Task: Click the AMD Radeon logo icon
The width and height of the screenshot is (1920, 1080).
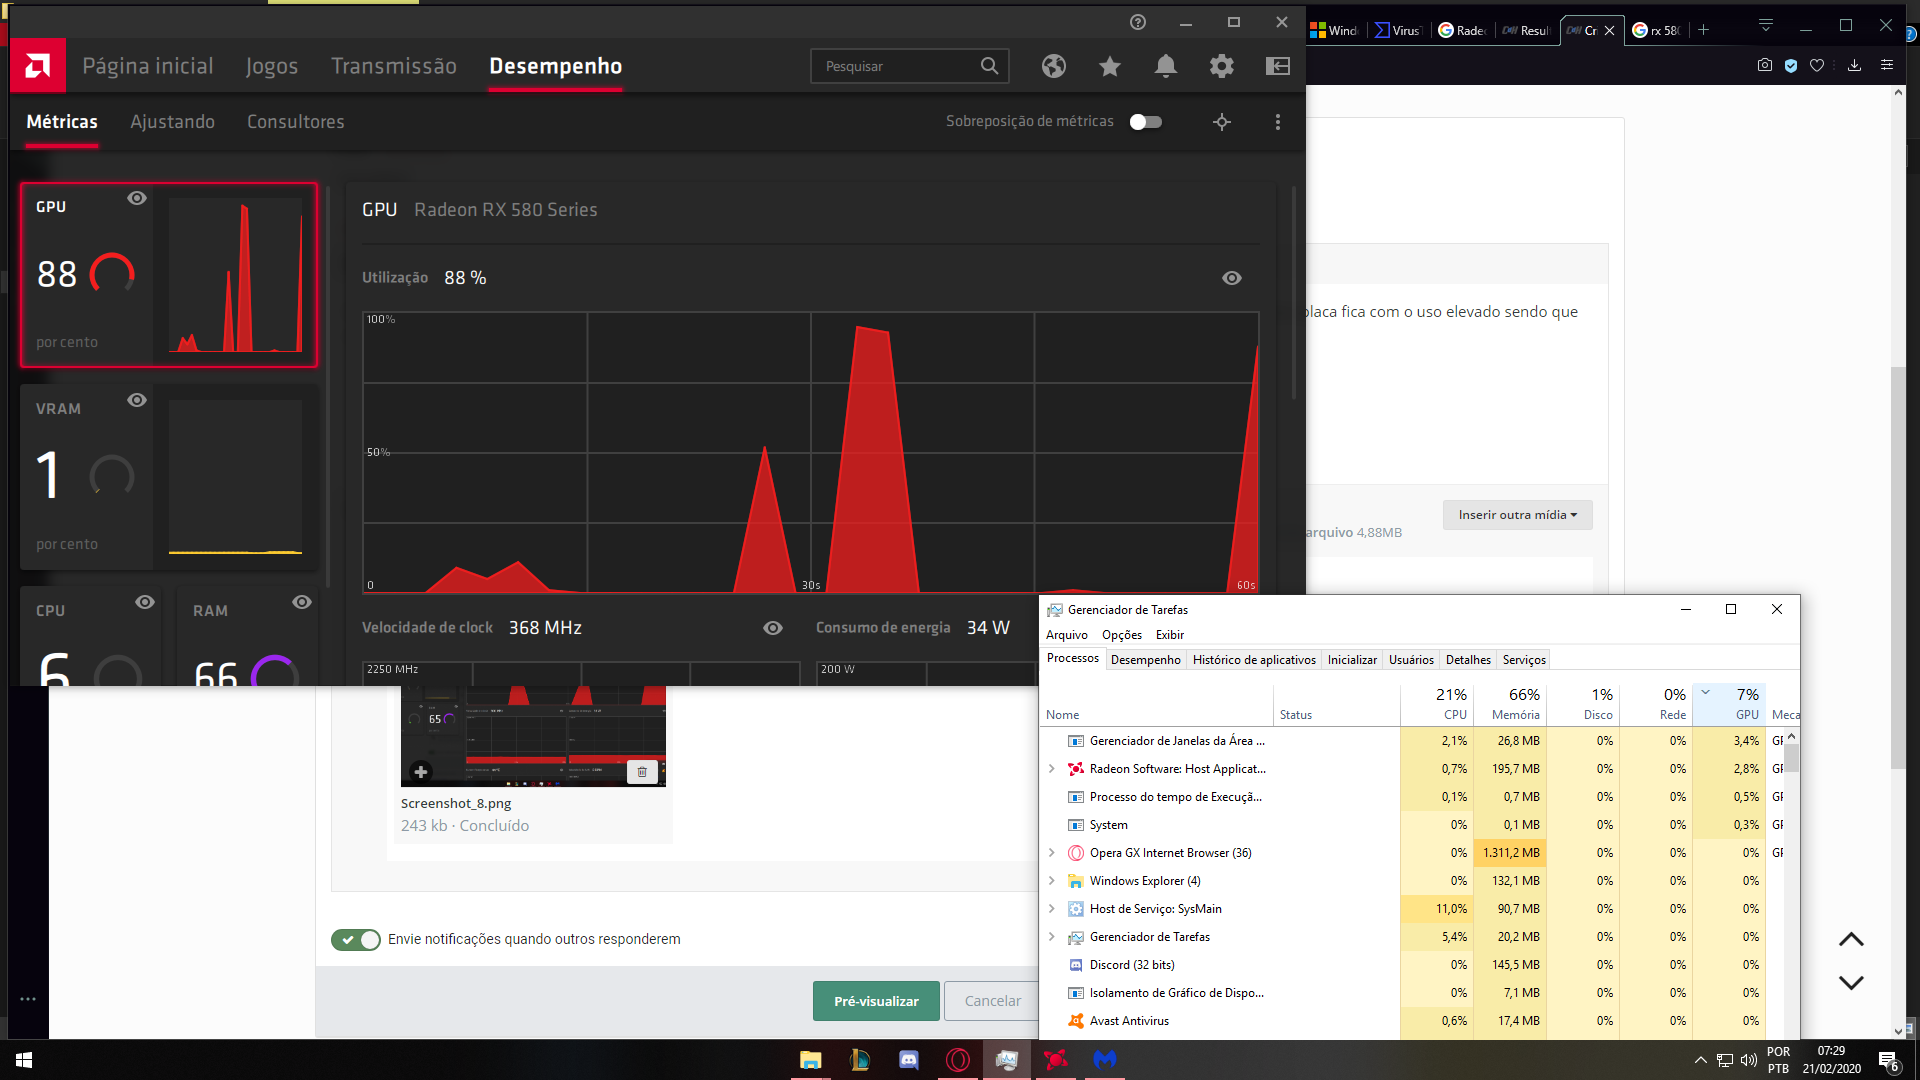Action: point(38,66)
